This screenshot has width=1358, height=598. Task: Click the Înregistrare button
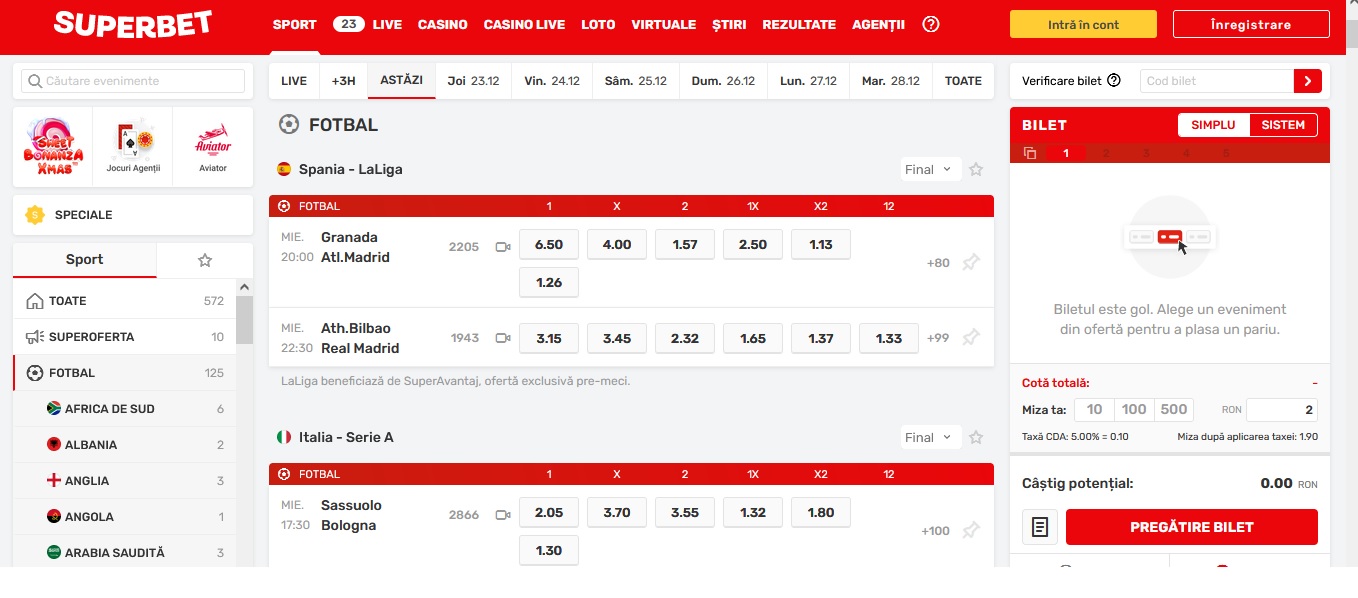1251,25
